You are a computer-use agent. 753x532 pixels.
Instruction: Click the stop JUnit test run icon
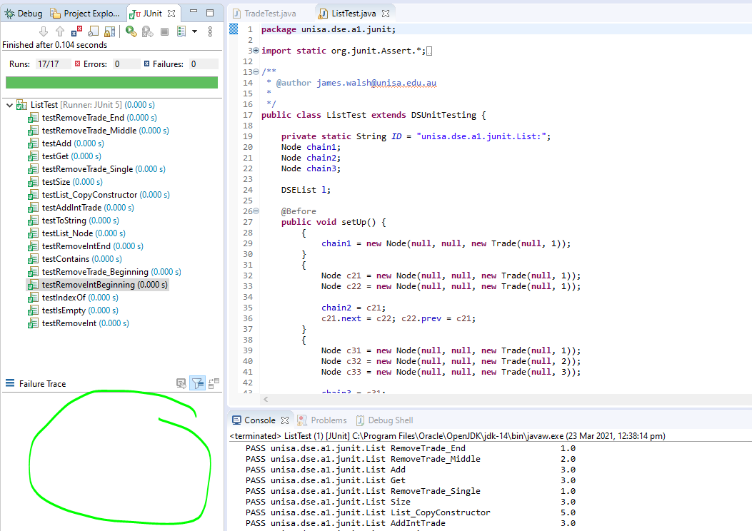pyautogui.click(x=164, y=32)
